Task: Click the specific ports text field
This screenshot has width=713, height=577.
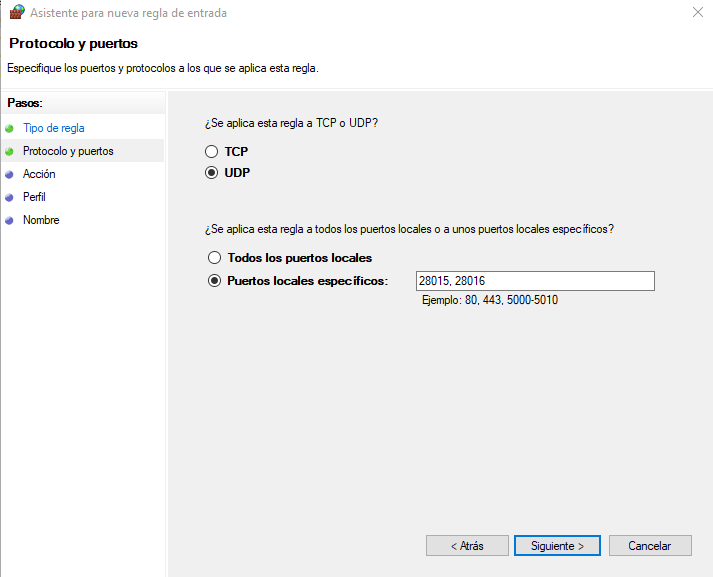Action: pyautogui.click(x=535, y=281)
